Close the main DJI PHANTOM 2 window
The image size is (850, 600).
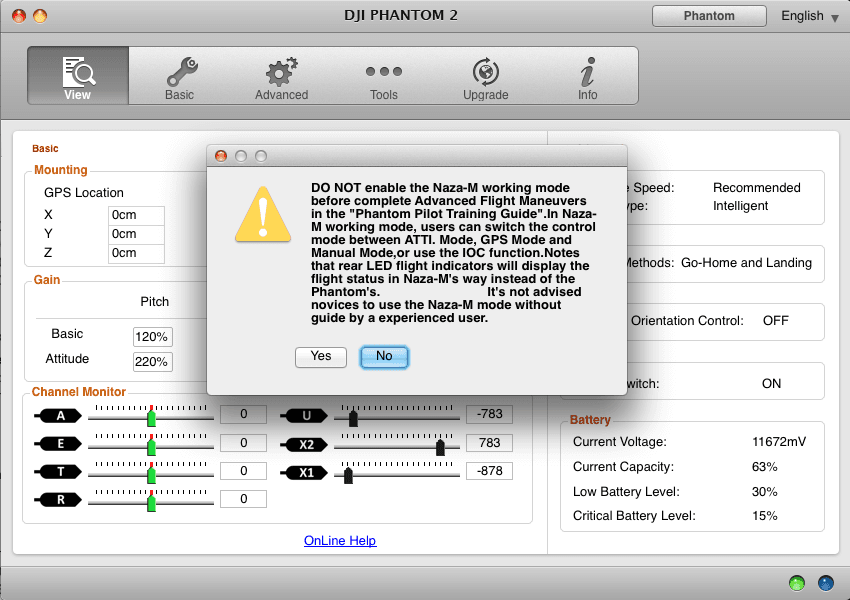point(19,16)
